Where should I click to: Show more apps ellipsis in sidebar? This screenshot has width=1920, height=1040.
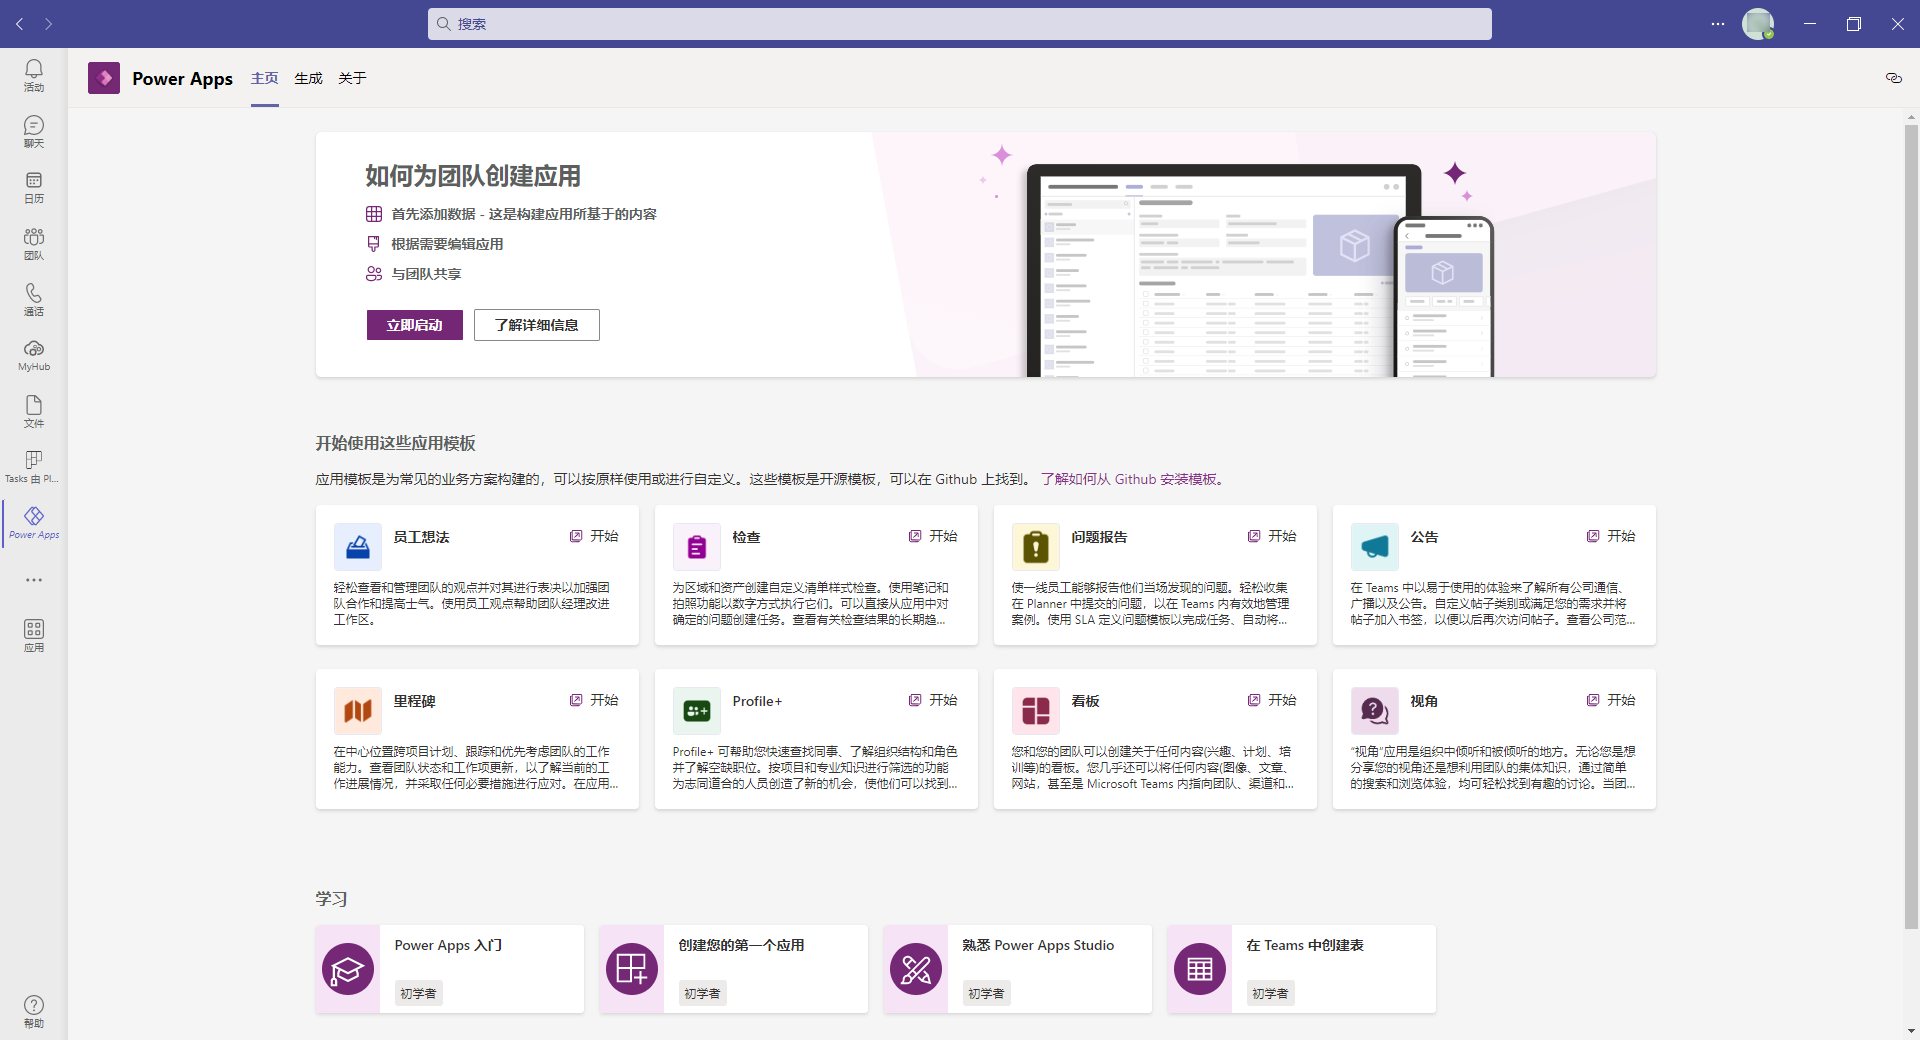coord(34,580)
